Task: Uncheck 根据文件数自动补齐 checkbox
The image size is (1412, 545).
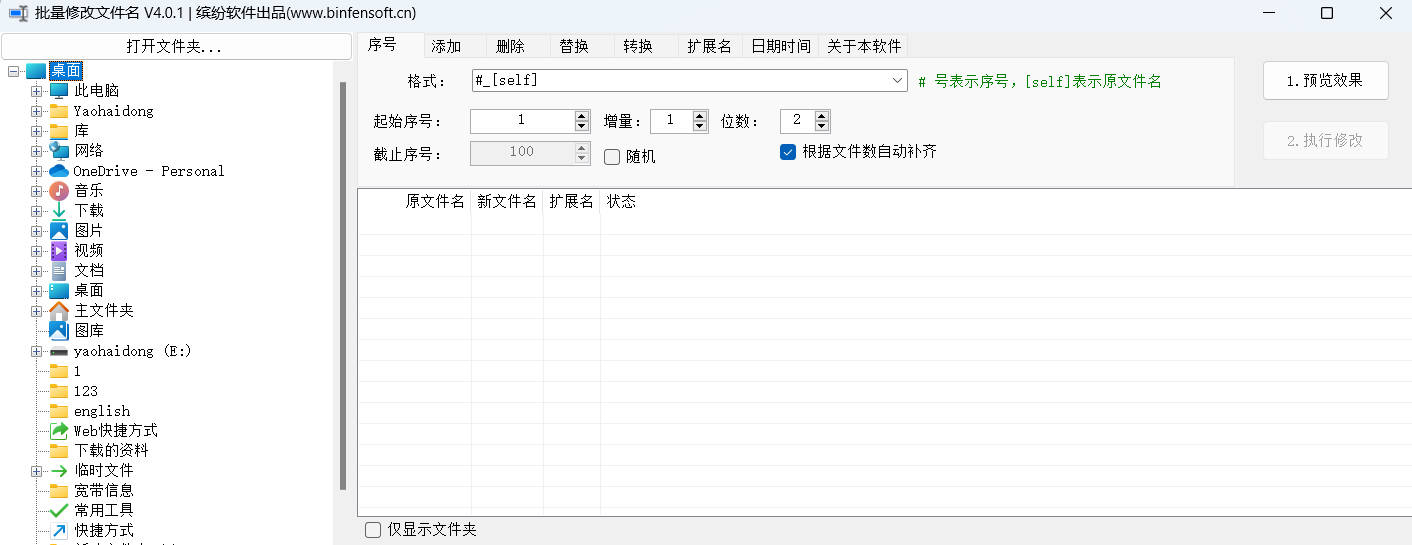Action: point(788,152)
